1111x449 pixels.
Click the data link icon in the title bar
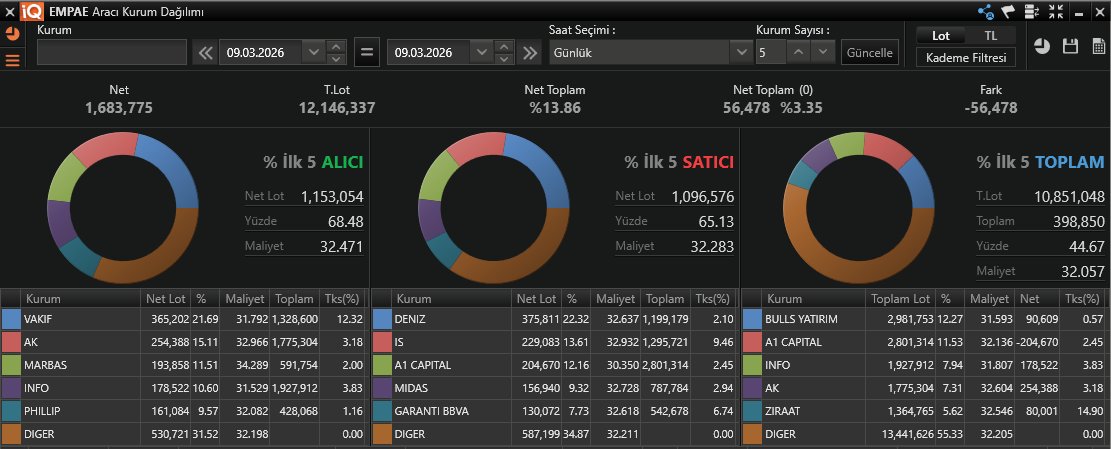pos(1032,11)
